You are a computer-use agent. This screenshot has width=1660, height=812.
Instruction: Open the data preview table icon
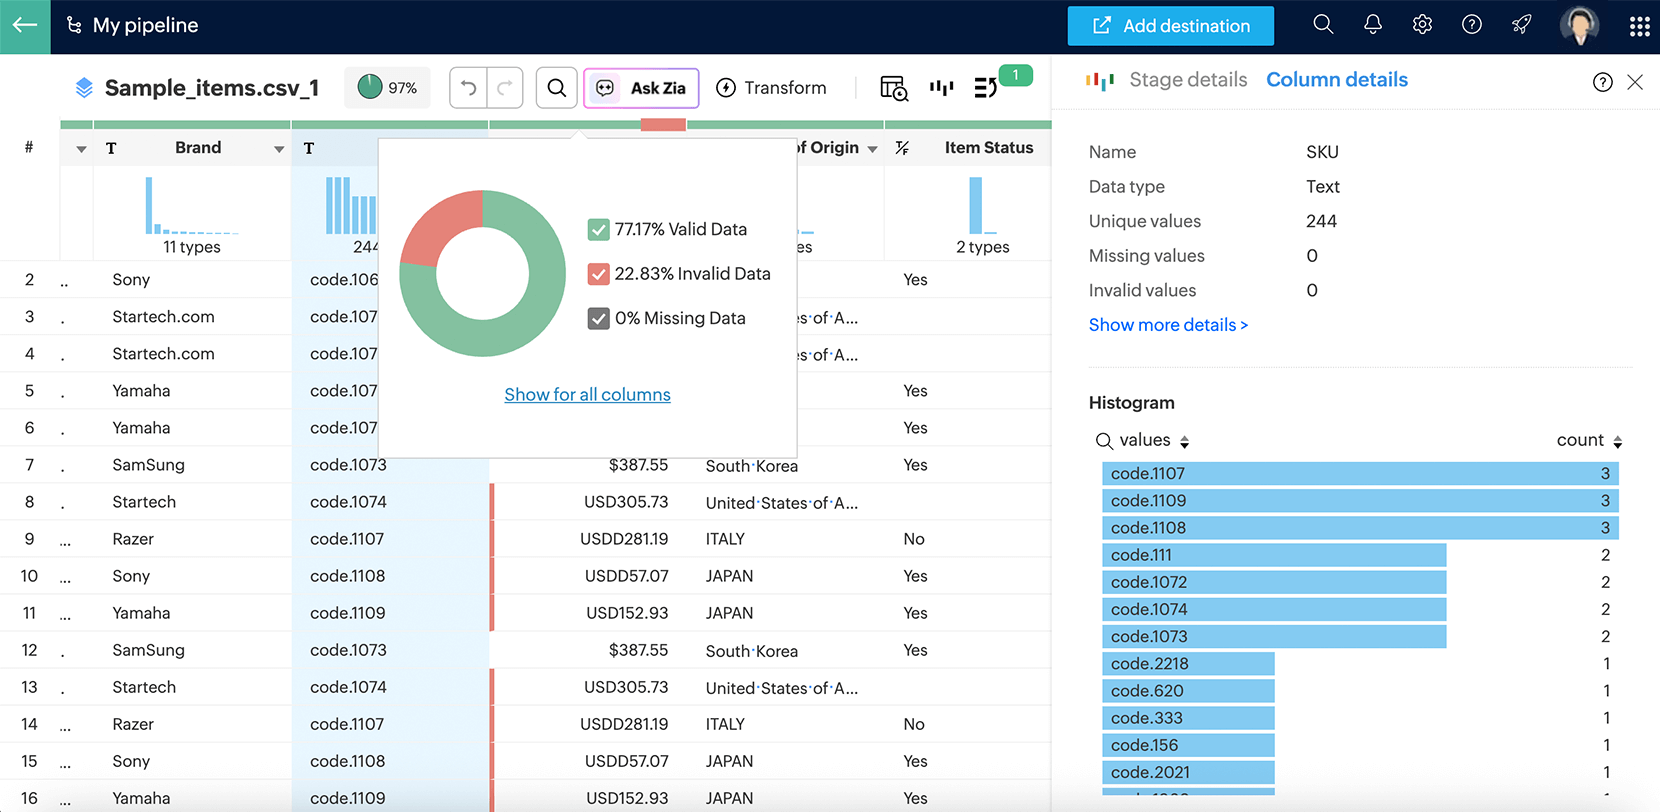(893, 88)
